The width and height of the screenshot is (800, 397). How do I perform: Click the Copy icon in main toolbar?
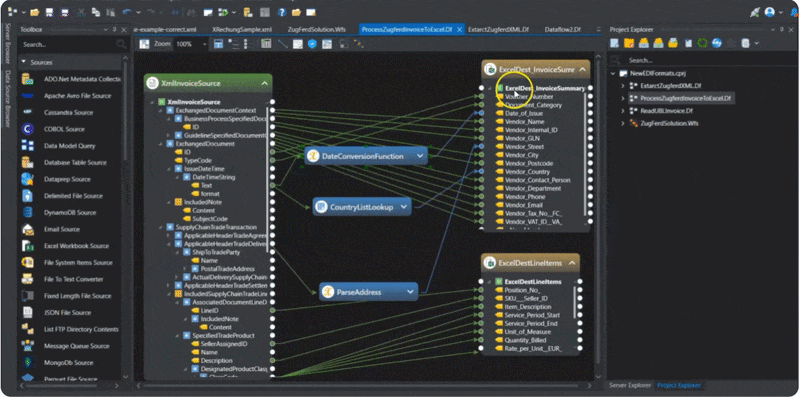click(x=96, y=12)
